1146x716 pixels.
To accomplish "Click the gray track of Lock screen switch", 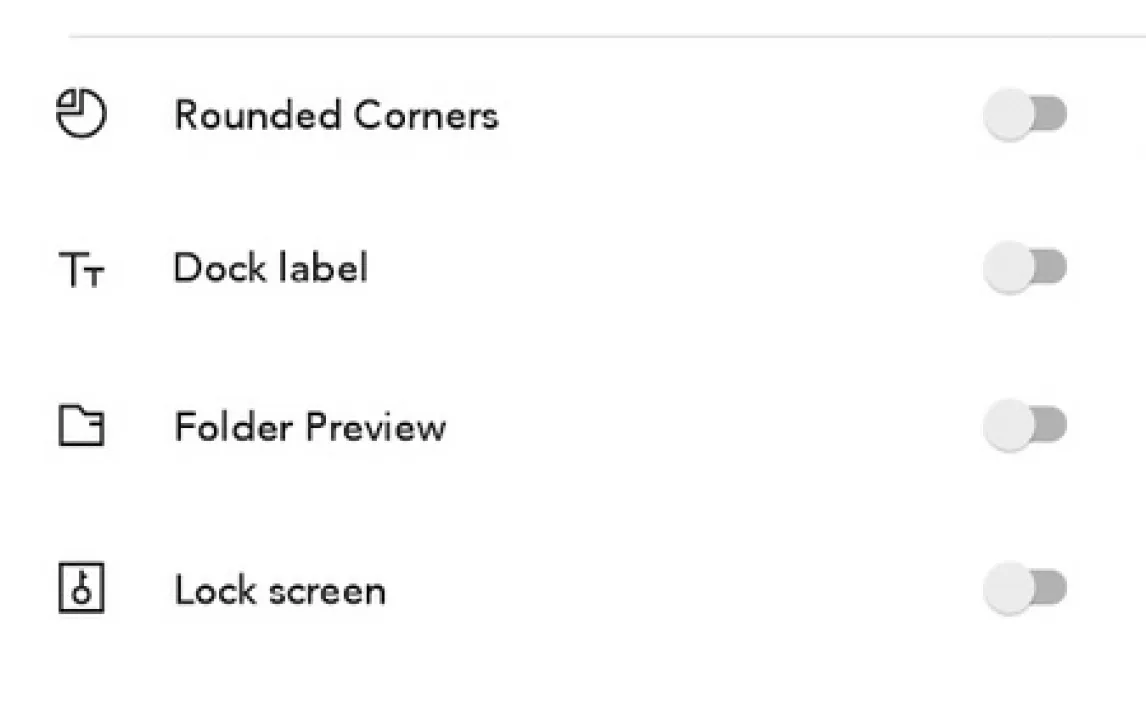I will (1051, 588).
